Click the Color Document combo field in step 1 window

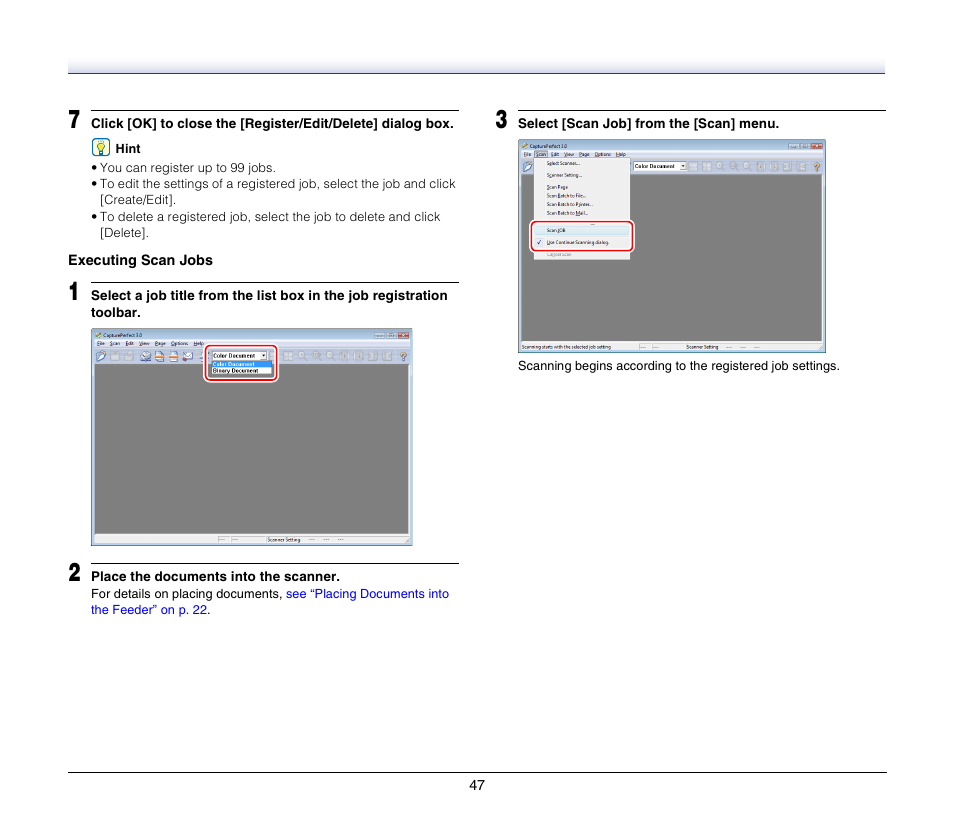pos(239,355)
